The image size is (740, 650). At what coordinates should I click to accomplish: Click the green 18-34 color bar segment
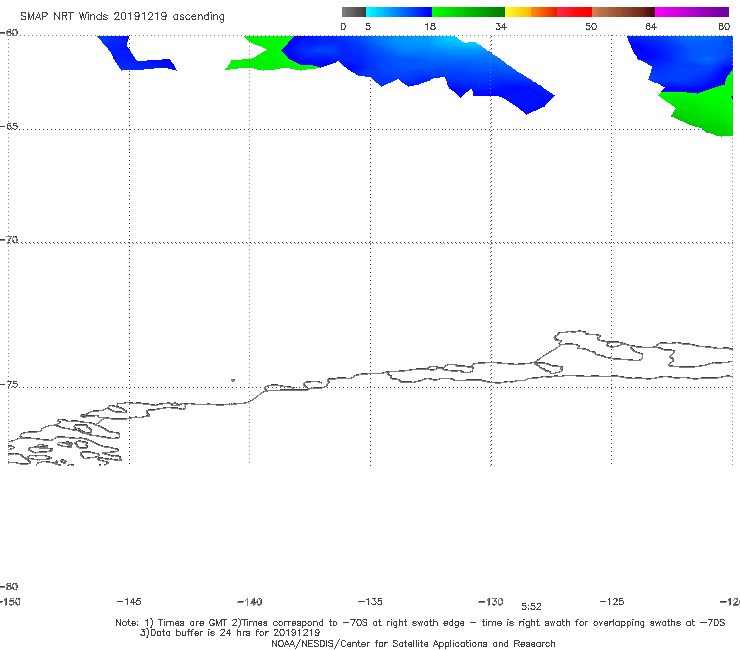(x=468, y=12)
